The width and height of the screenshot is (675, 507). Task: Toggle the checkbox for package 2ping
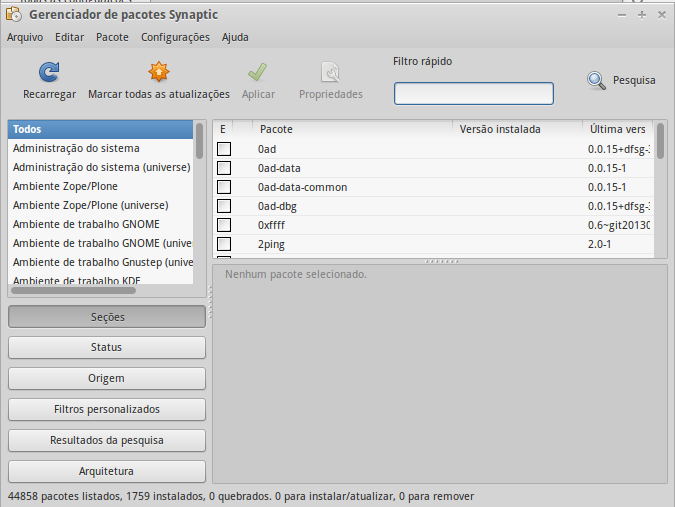pyautogui.click(x=224, y=244)
